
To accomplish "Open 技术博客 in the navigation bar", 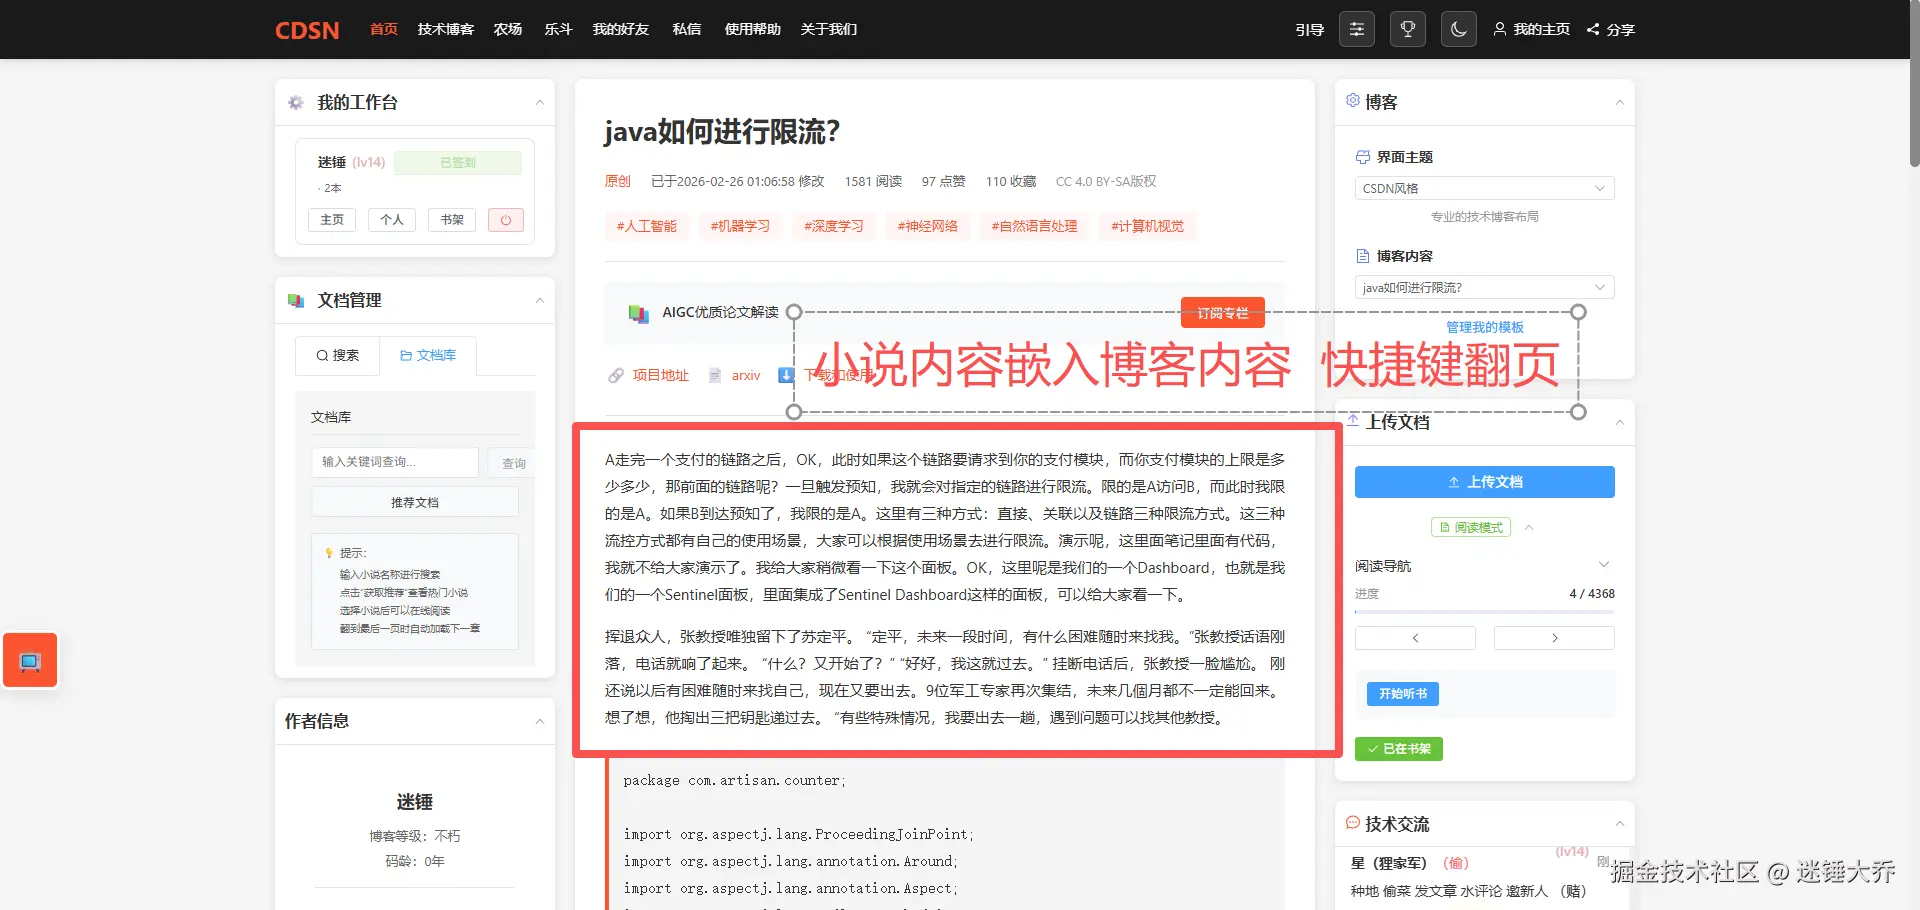I will coord(446,29).
